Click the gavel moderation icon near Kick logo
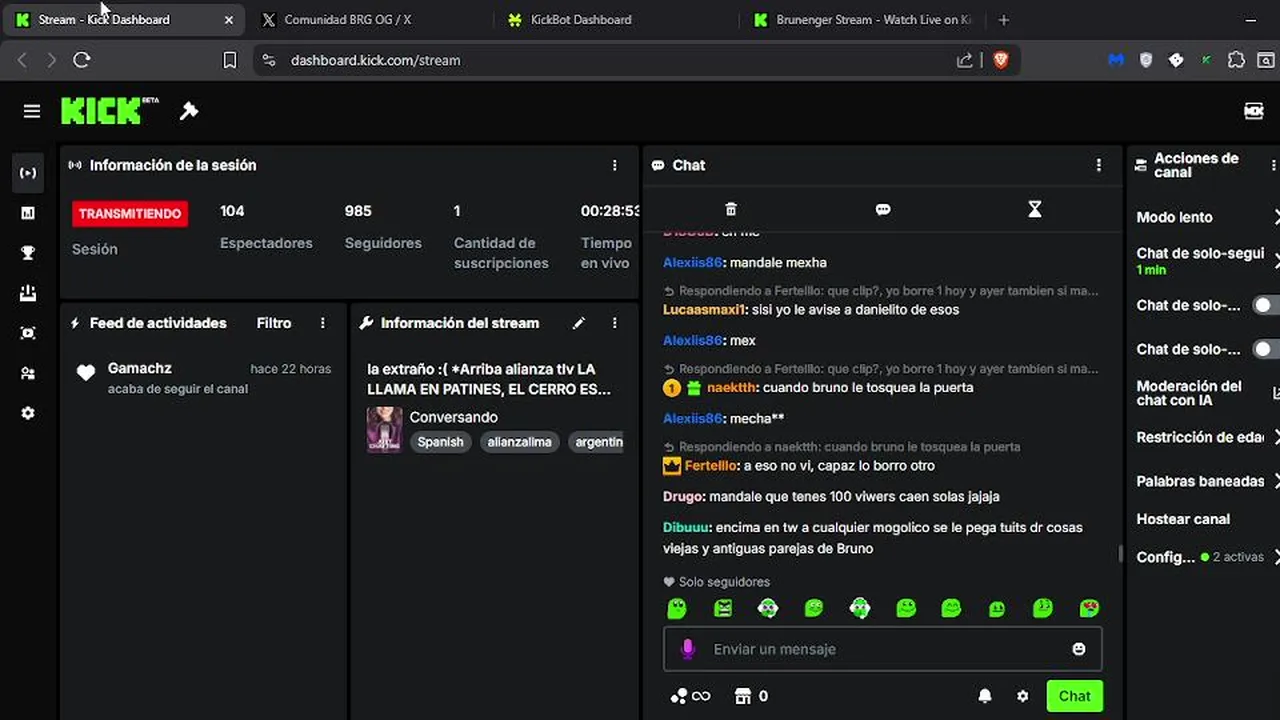1280x720 pixels. click(x=189, y=111)
